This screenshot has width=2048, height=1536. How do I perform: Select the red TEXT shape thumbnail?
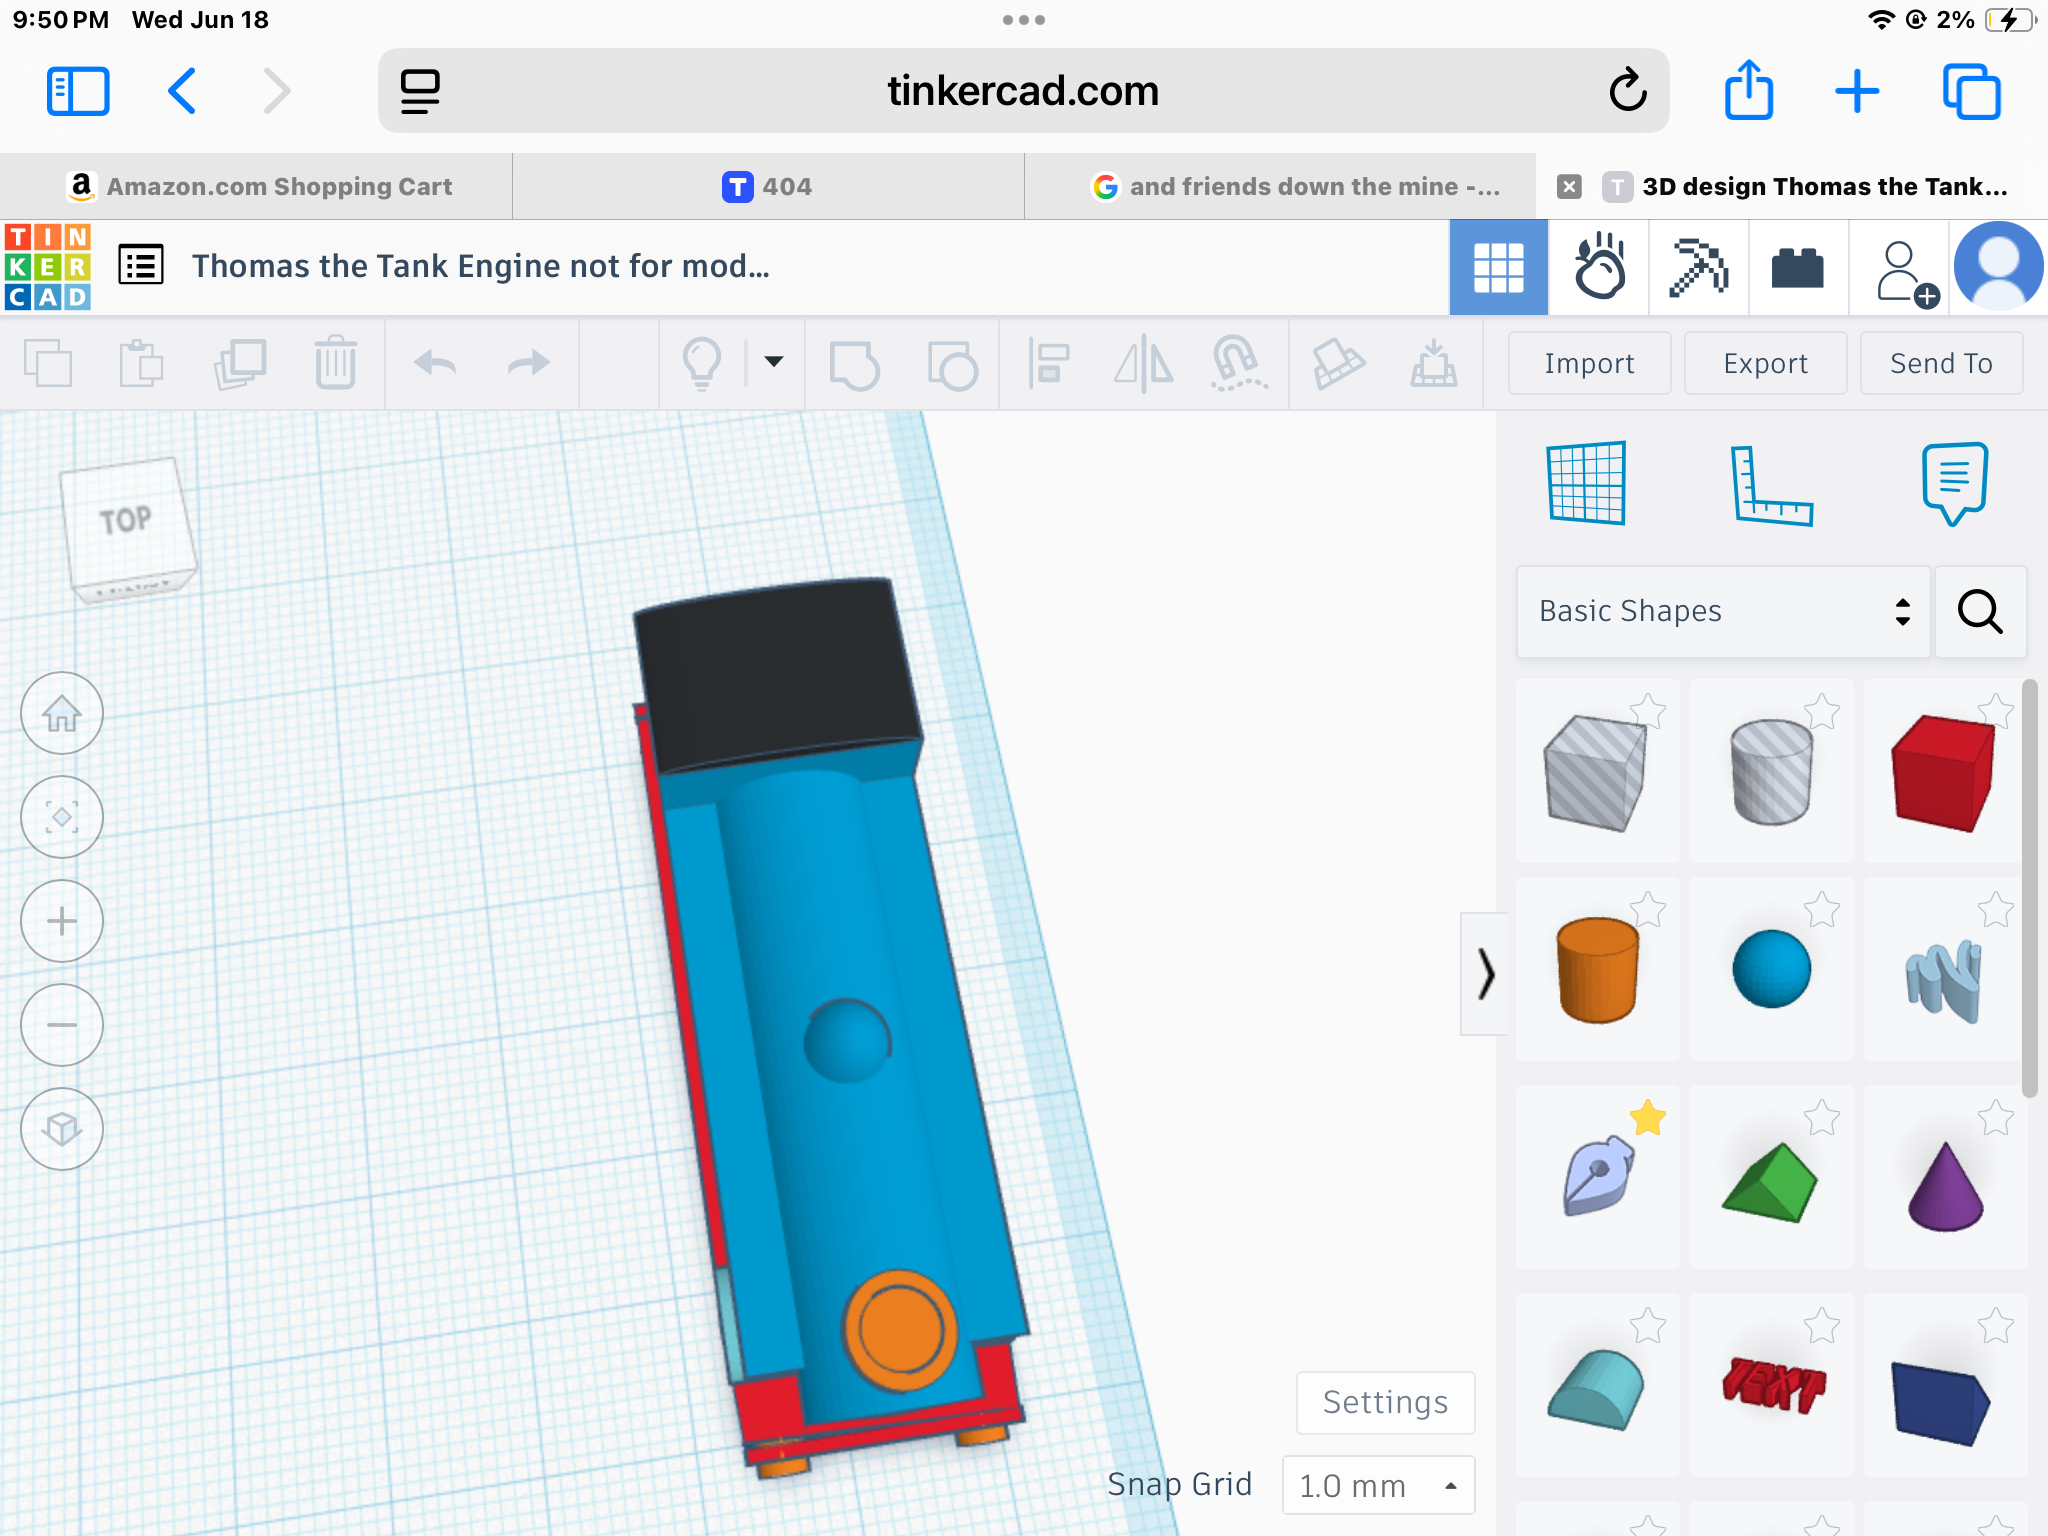click(x=1772, y=1385)
